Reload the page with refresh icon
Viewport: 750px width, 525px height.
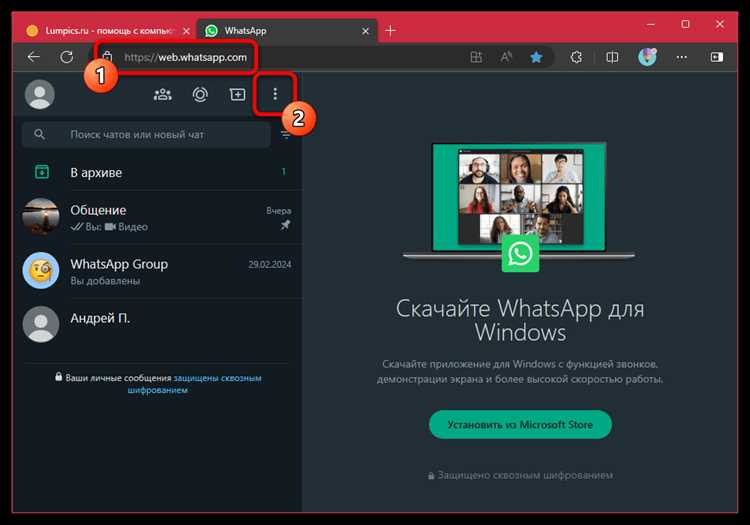66,57
